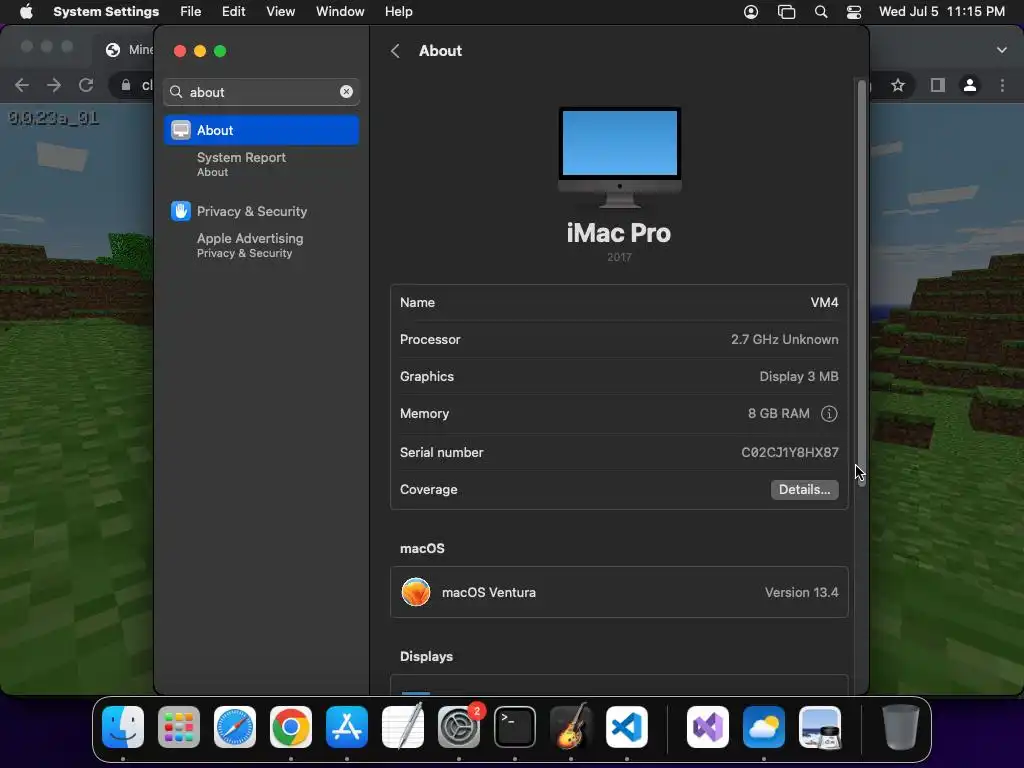Open the Help menu

398,12
